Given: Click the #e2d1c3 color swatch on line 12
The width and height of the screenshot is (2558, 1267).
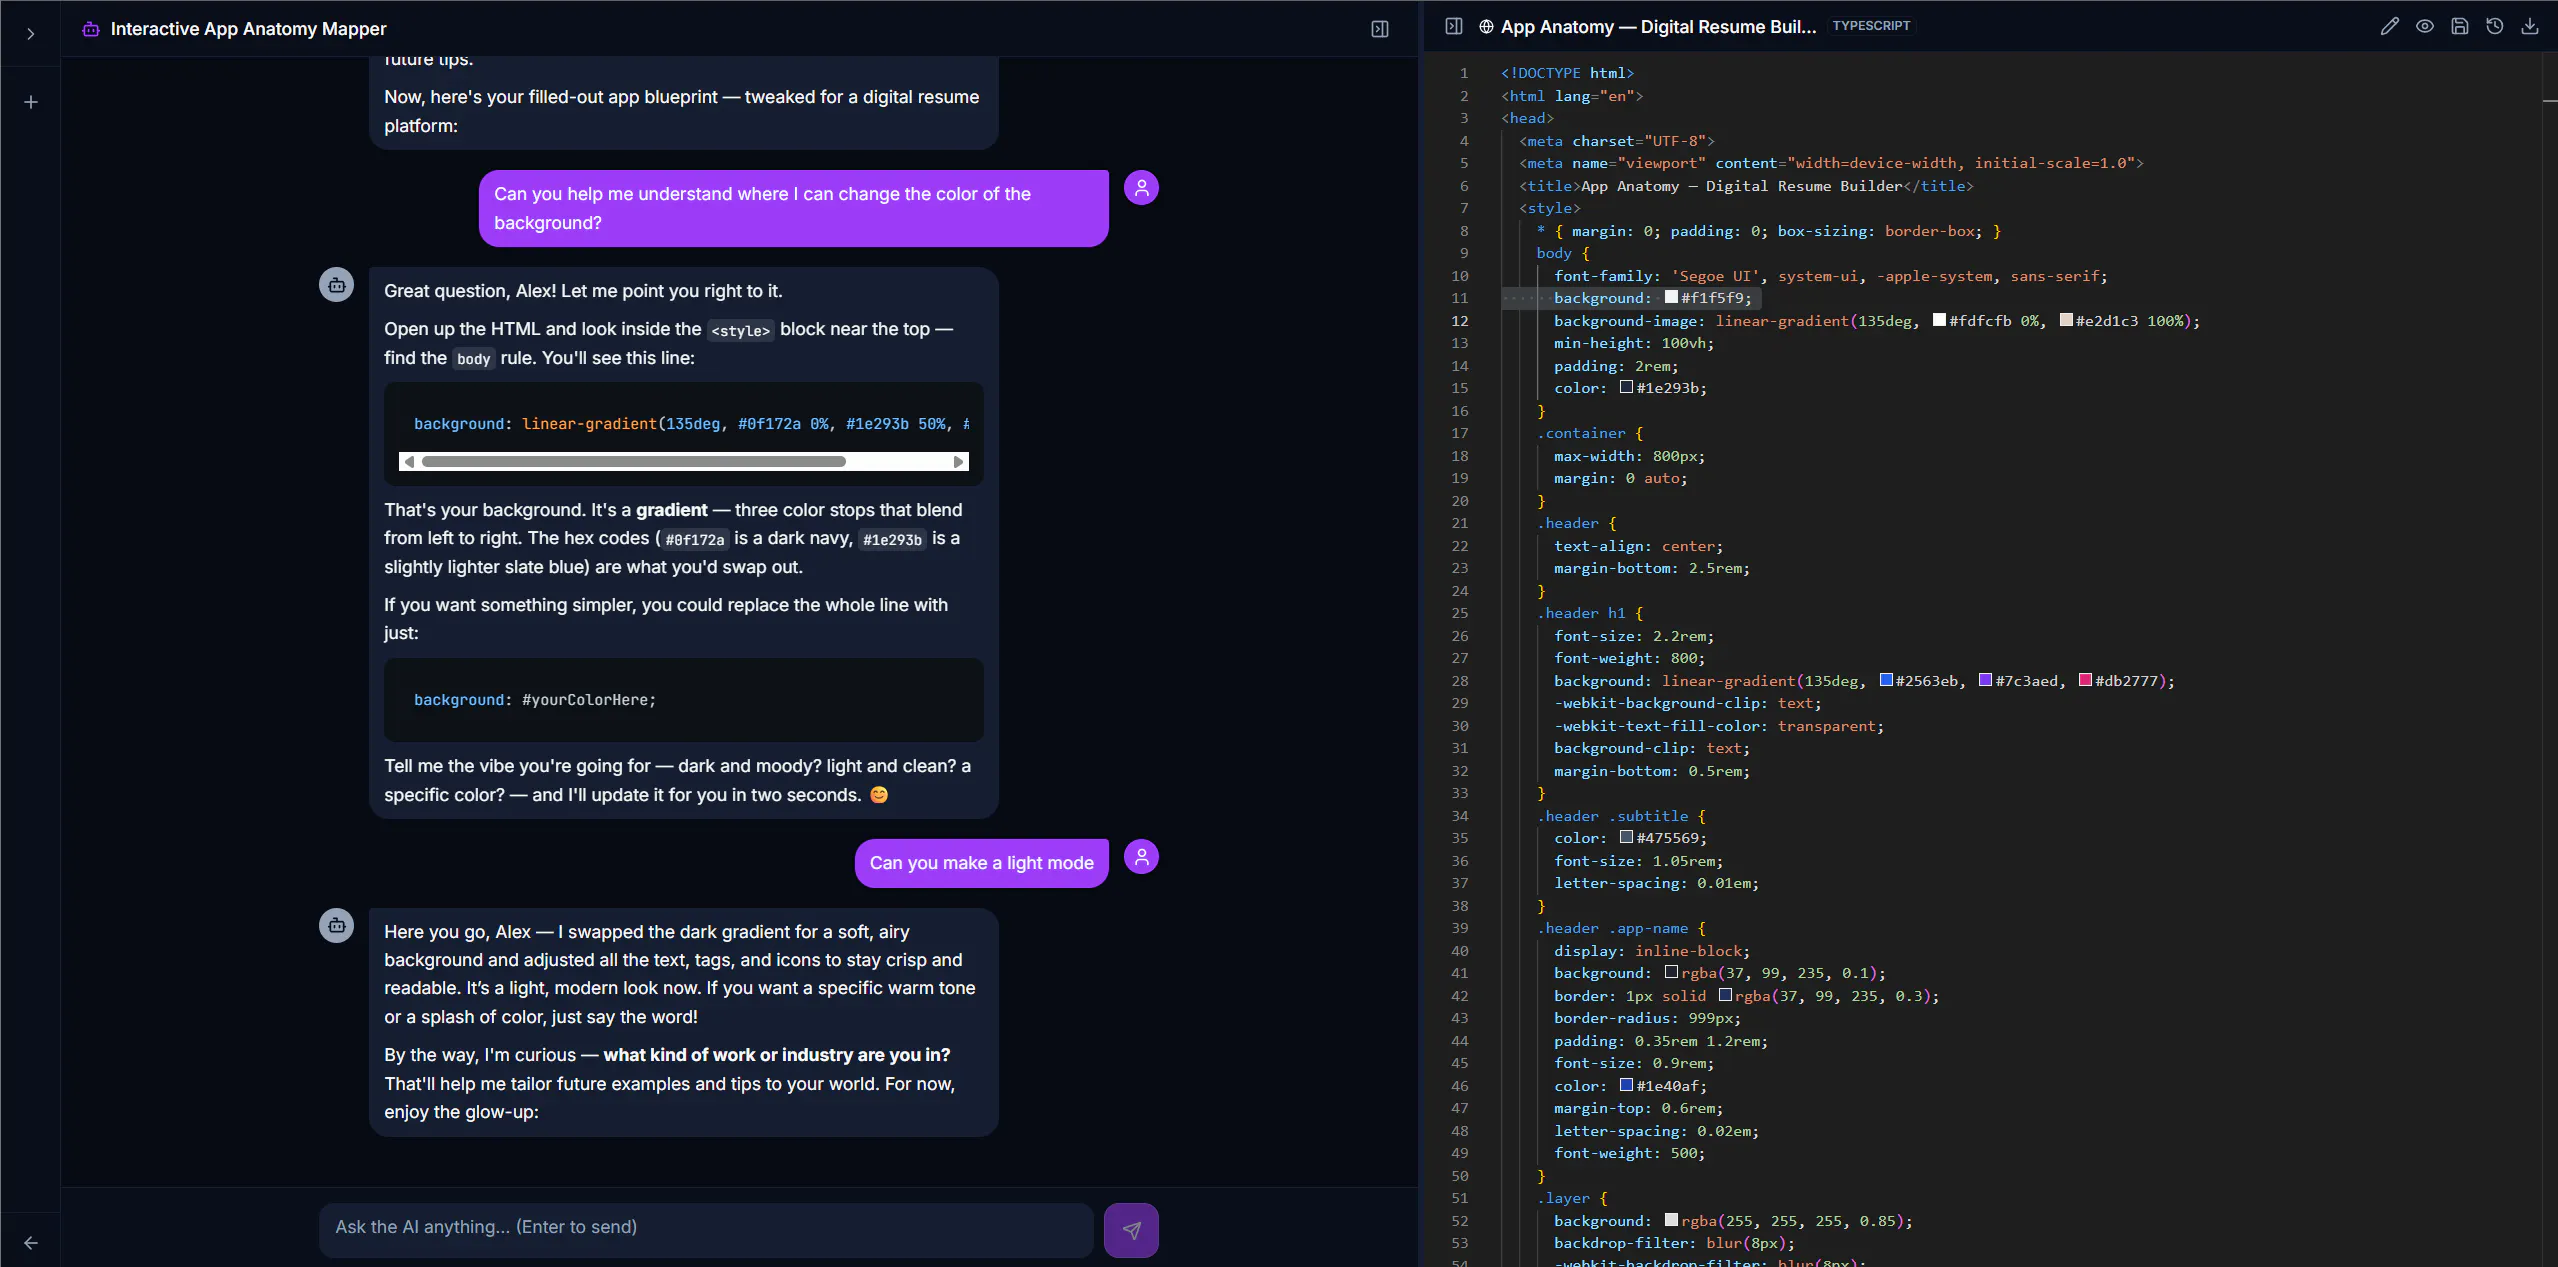Looking at the screenshot, I should 2066,320.
